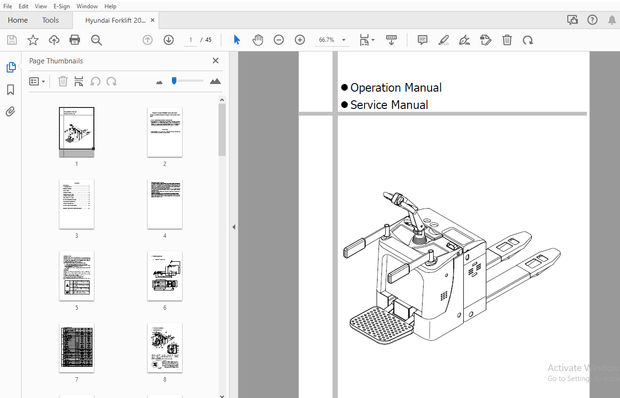Reduce thumbnail size small mountain icon

click(x=159, y=82)
